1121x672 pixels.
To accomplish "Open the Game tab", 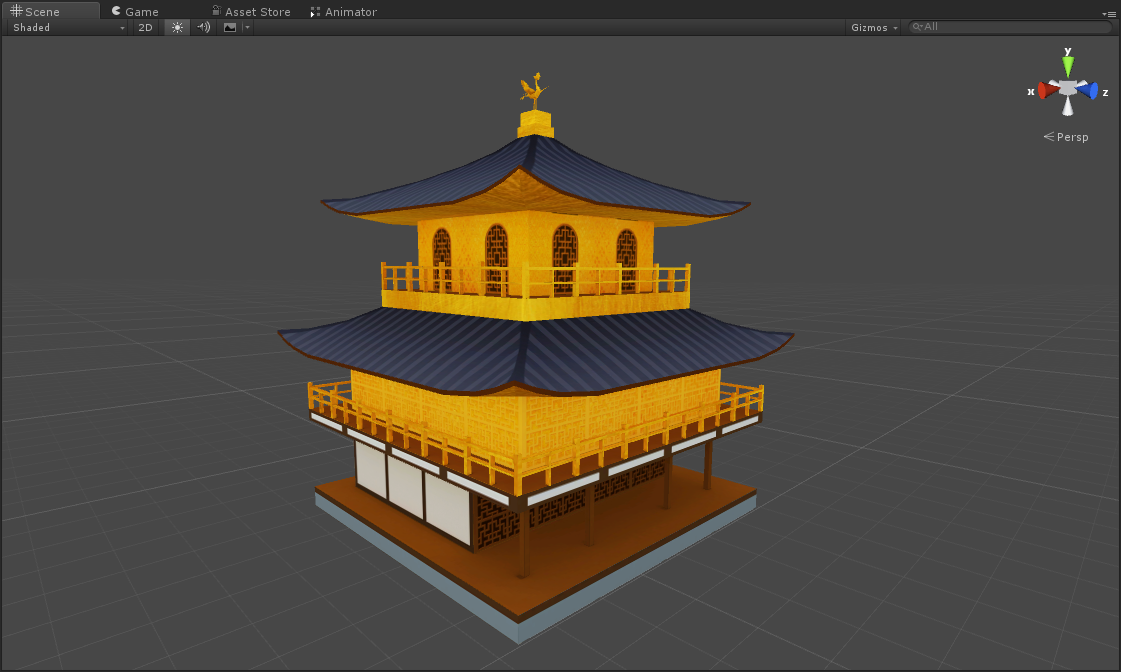I will [135, 11].
